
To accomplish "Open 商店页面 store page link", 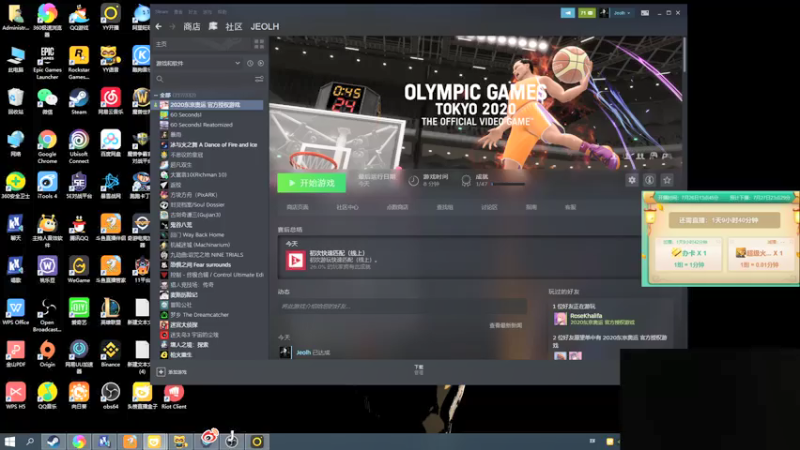I will (297, 207).
